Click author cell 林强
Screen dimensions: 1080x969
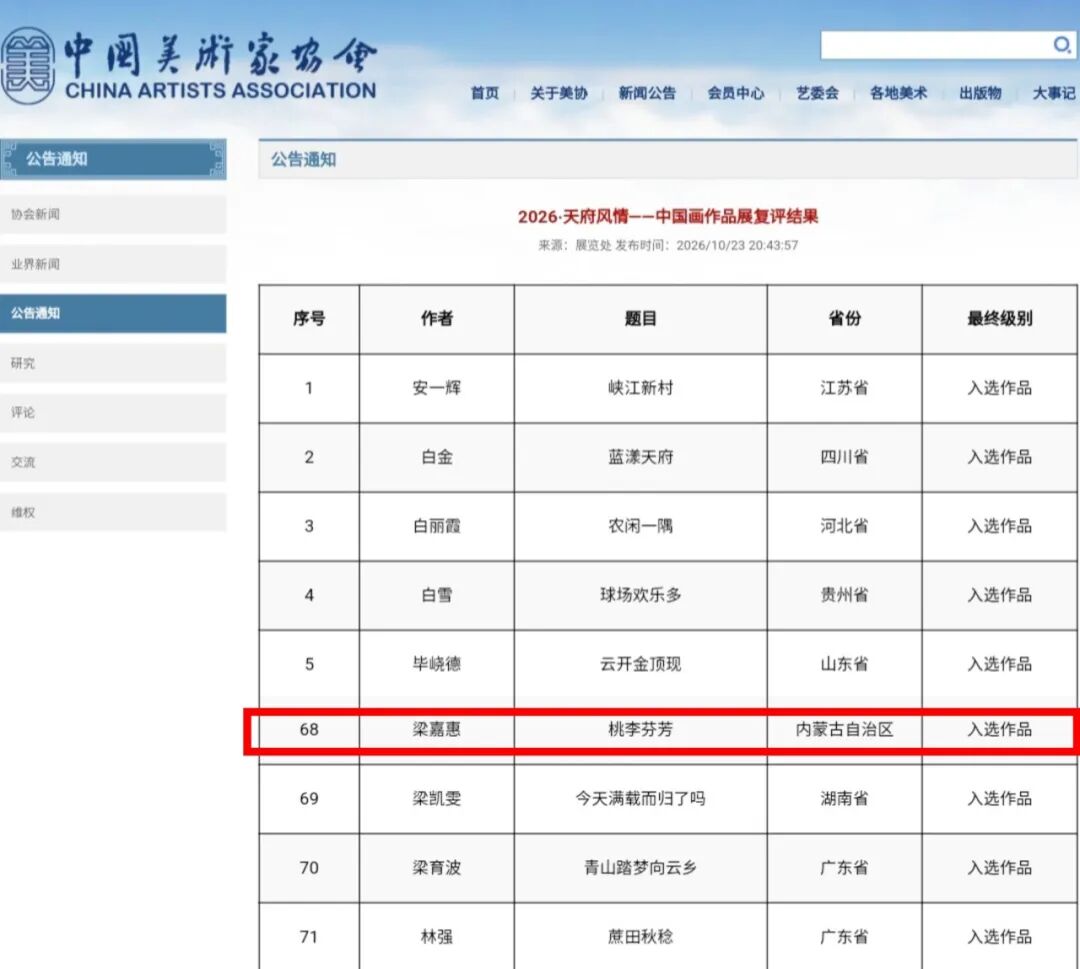click(437, 937)
